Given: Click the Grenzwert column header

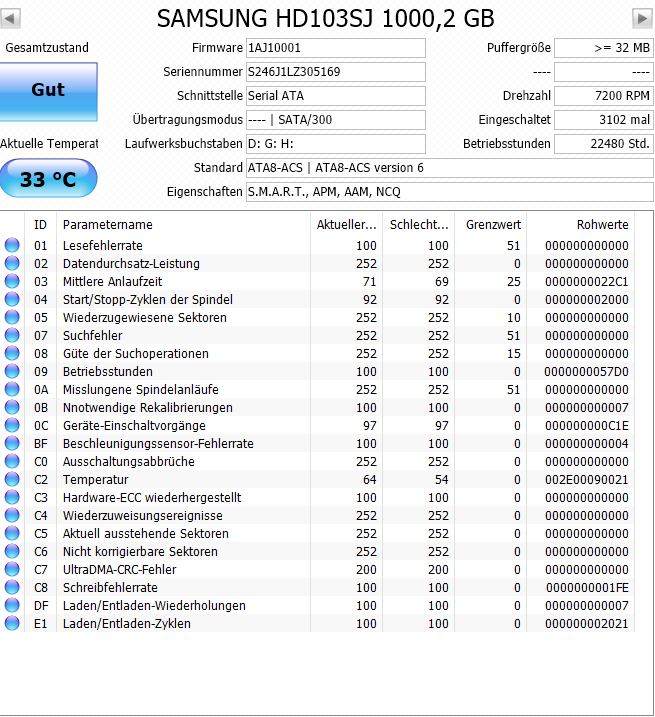Looking at the screenshot, I should point(490,225).
